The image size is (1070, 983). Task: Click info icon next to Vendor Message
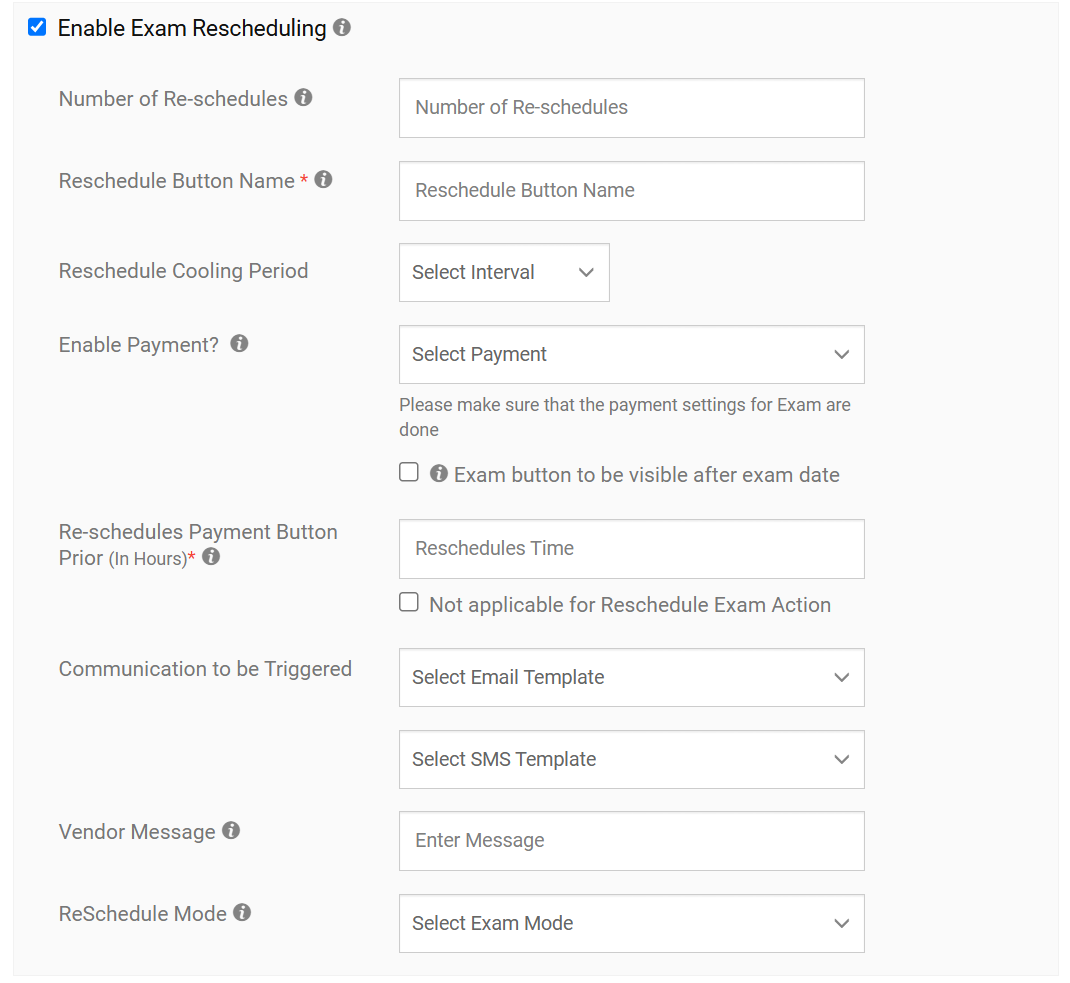click(231, 830)
